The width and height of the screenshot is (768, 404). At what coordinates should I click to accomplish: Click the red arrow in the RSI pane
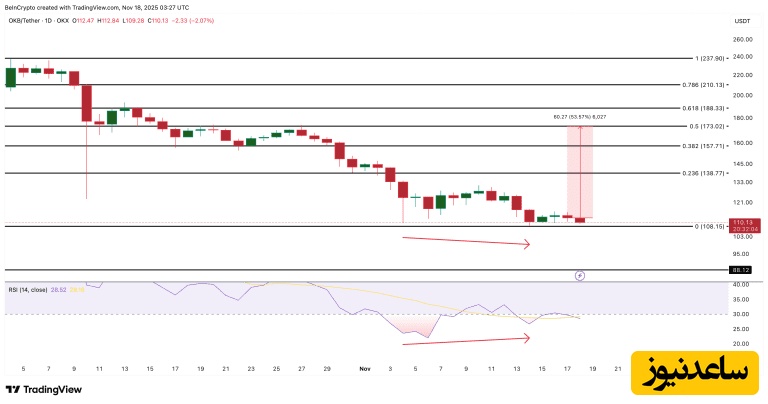[465, 341]
